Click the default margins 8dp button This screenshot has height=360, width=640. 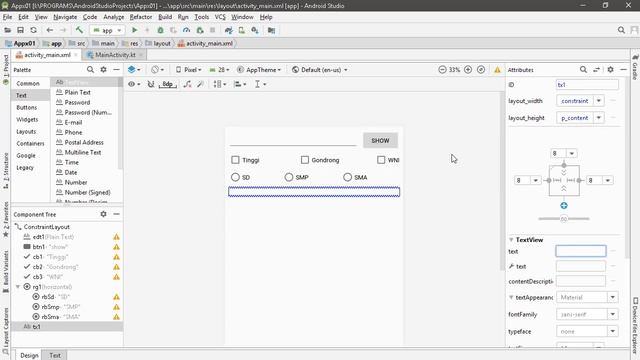(168, 84)
